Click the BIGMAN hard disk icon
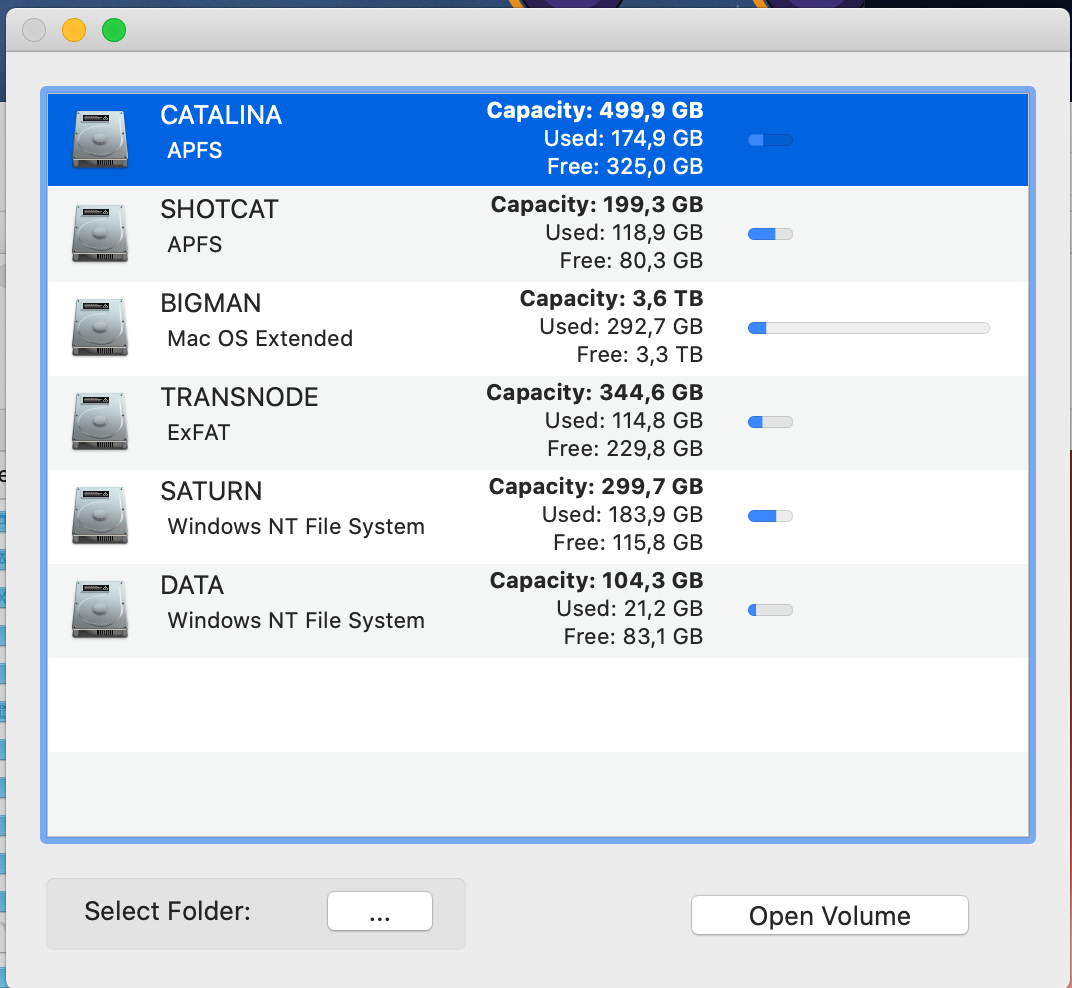Image resolution: width=1072 pixels, height=988 pixels. click(100, 328)
